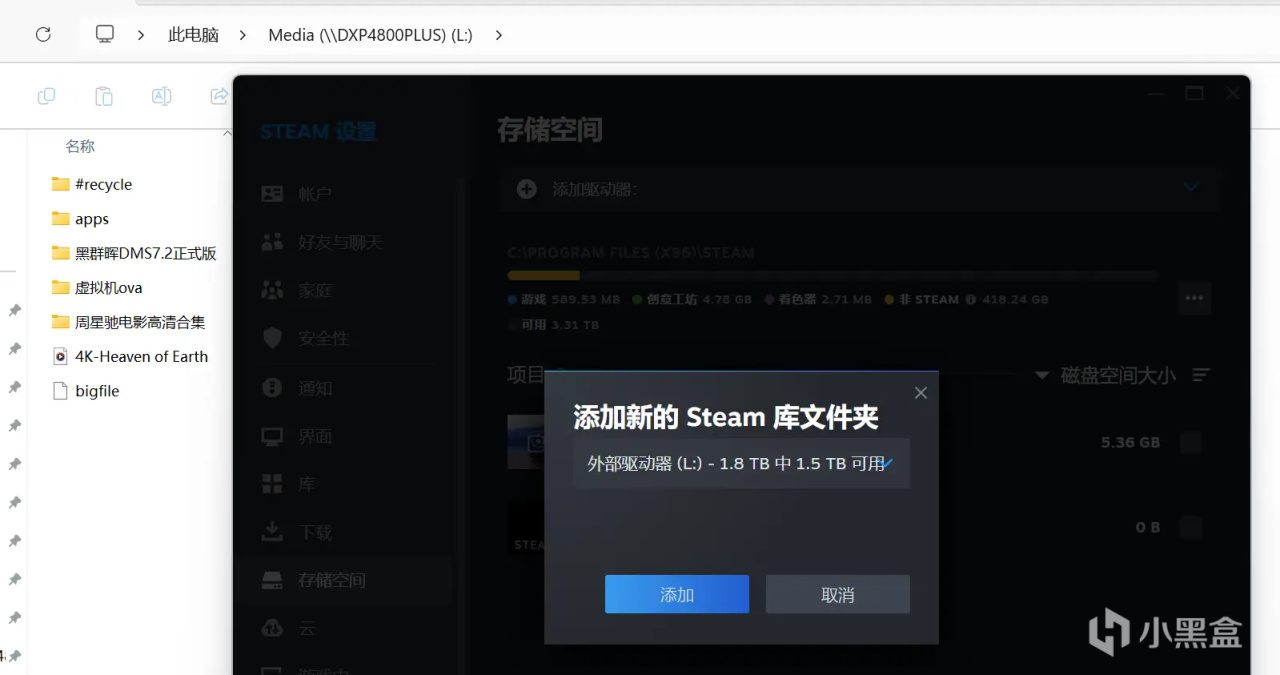The width and height of the screenshot is (1280, 675).
Task: Open the three-dots drive options menu
Action: (1194, 297)
